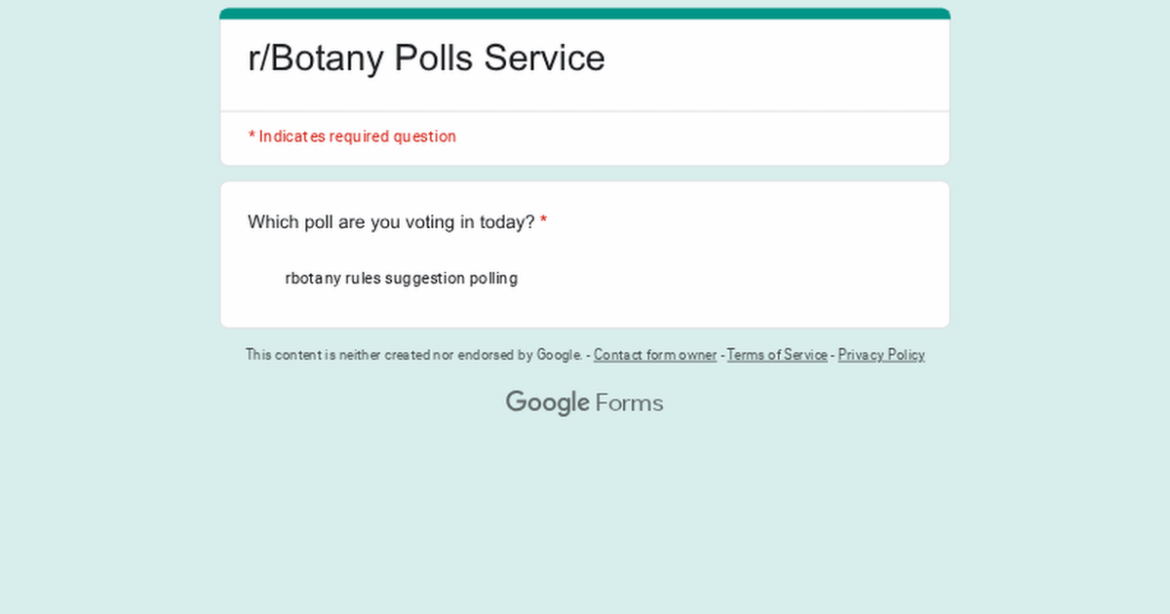Click the Google disclaimer text
1170x614 pixels.
tap(414, 355)
